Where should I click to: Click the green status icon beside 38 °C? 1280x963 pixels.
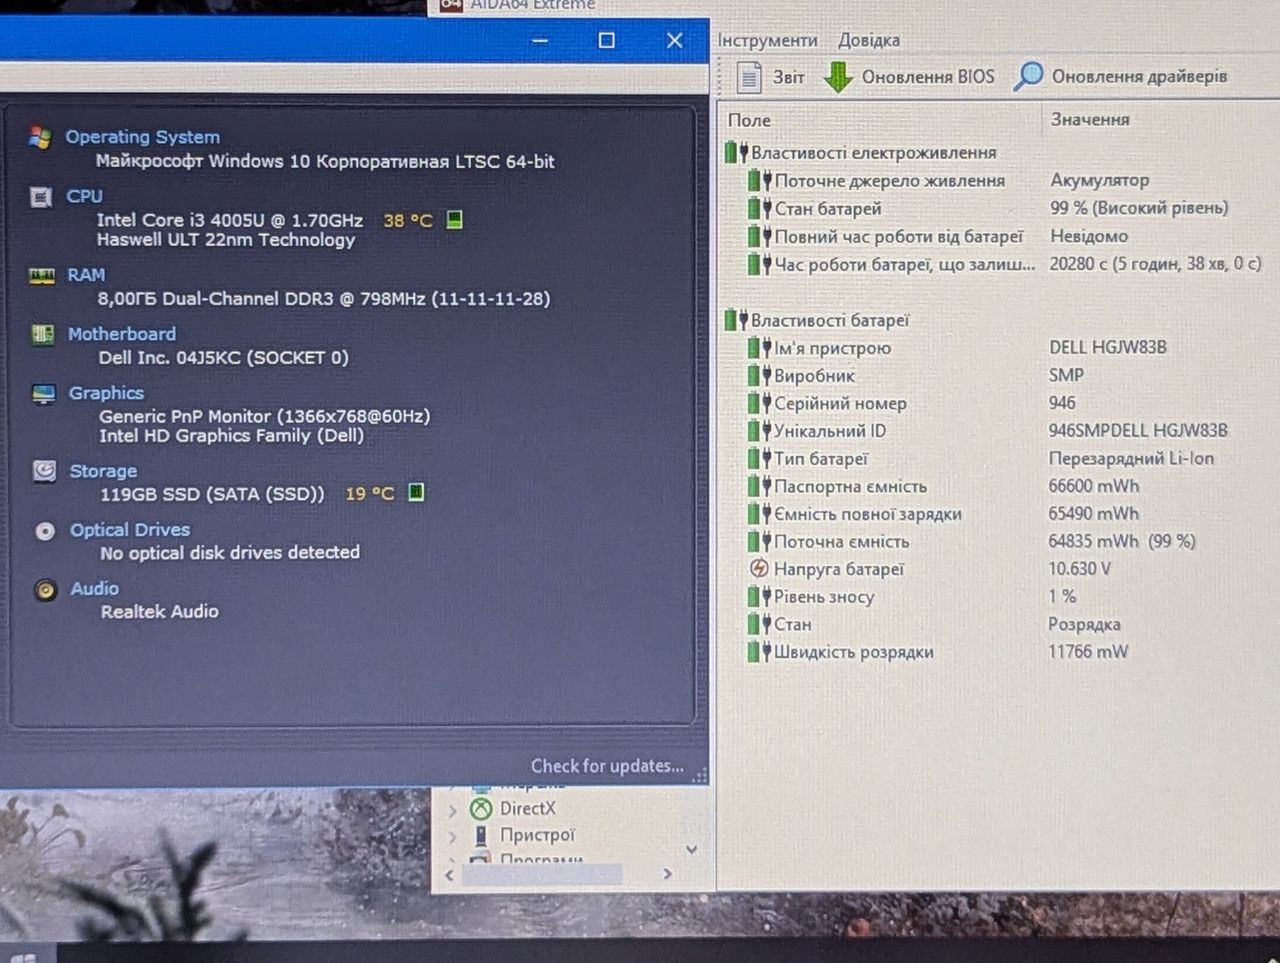(x=454, y=219)
